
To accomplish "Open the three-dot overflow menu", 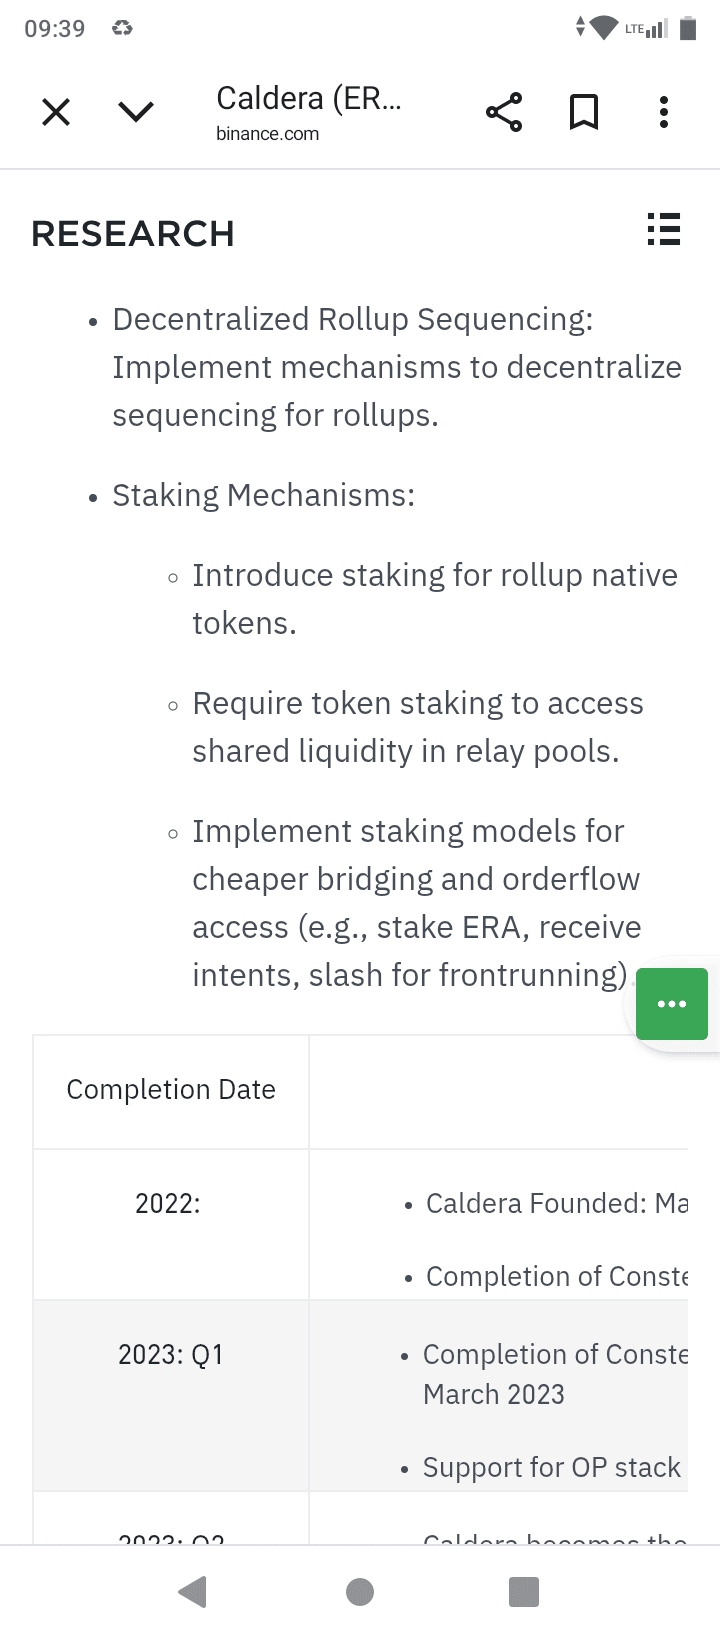I will pos(663,112).
